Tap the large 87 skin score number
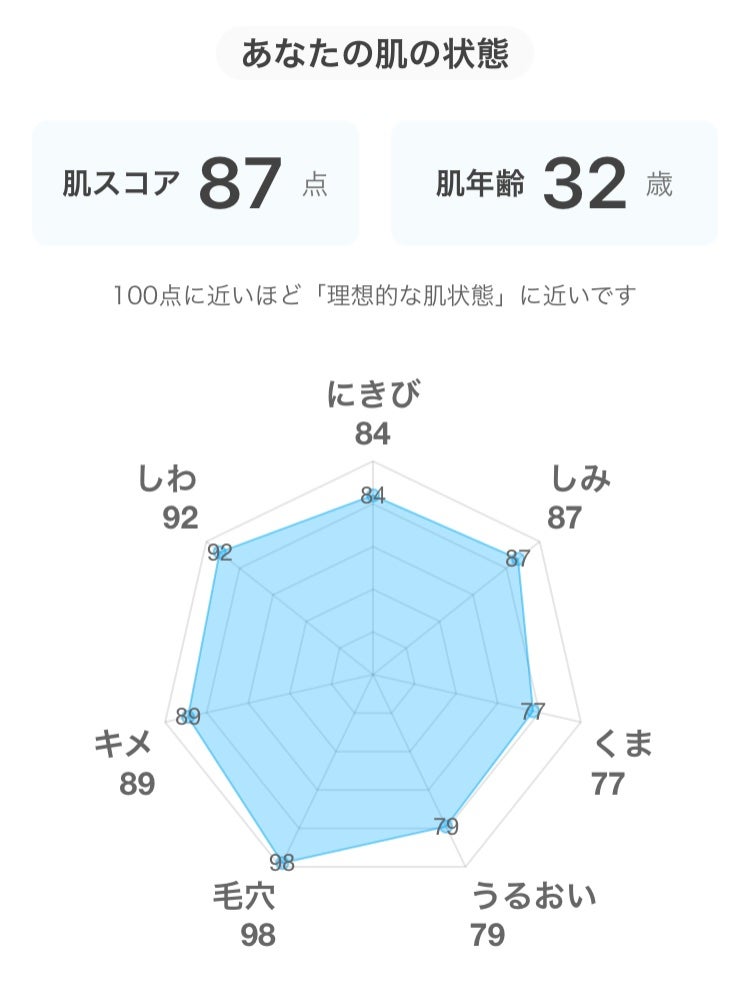750x986 pixels. click(240, 183)
